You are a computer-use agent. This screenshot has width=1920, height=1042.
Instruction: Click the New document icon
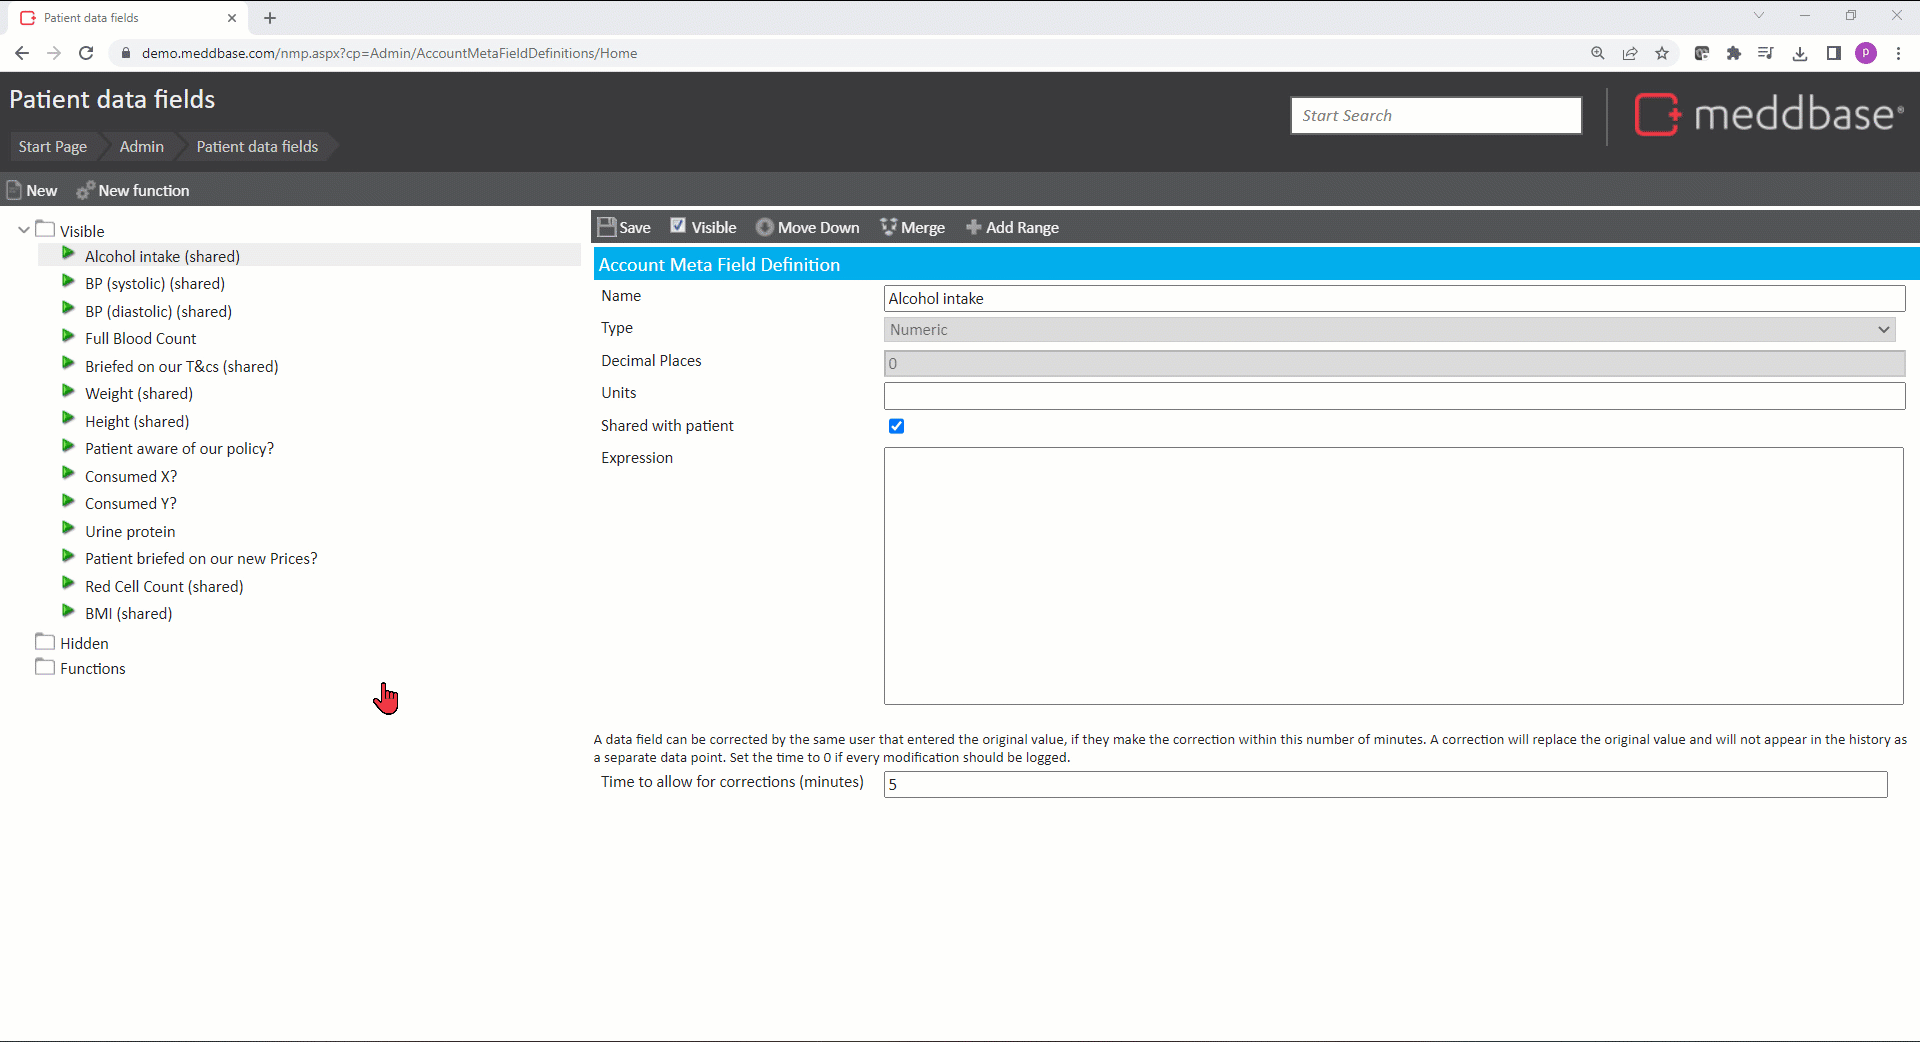14,190
